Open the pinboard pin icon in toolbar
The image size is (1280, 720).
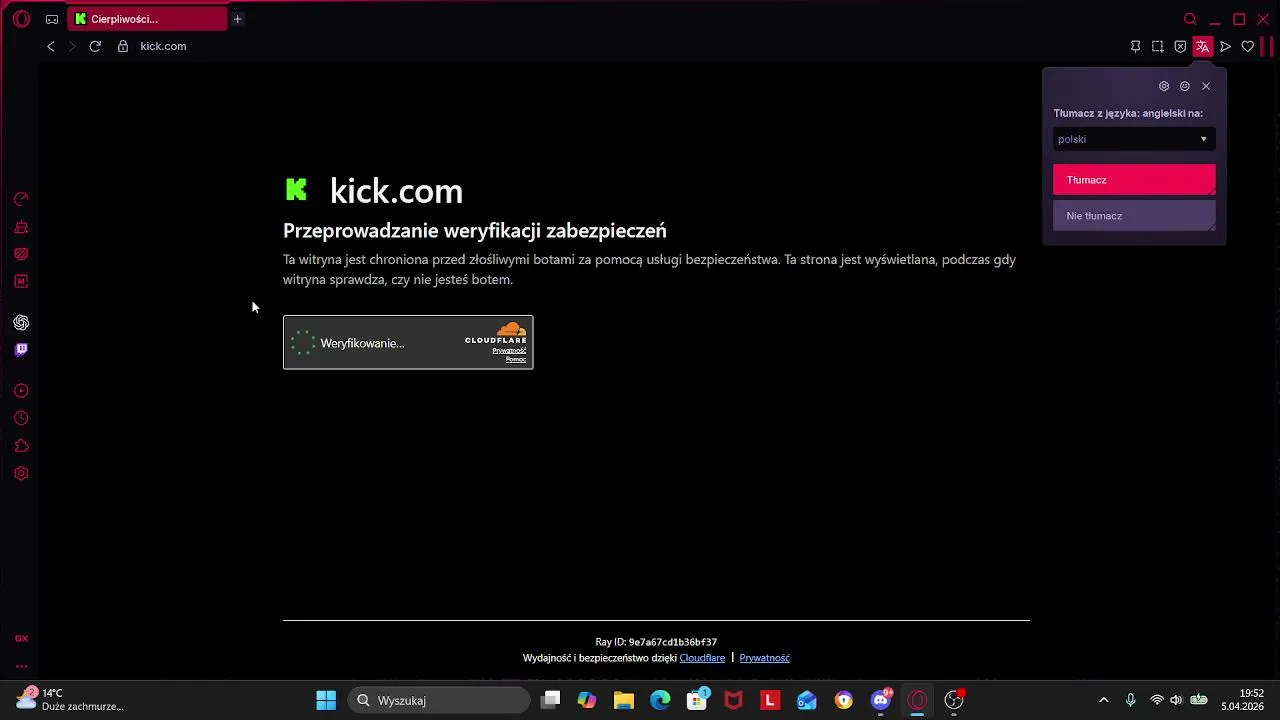tap(1135, 46)
